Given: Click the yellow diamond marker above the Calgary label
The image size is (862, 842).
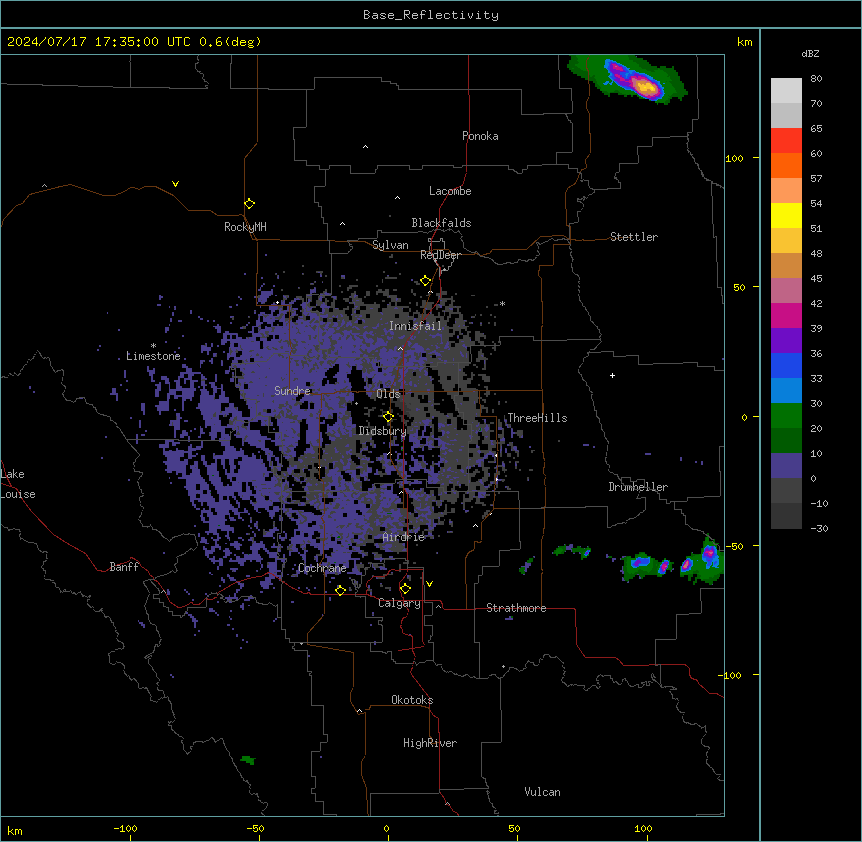Looking at the screenshot, I should coord(405,589).
